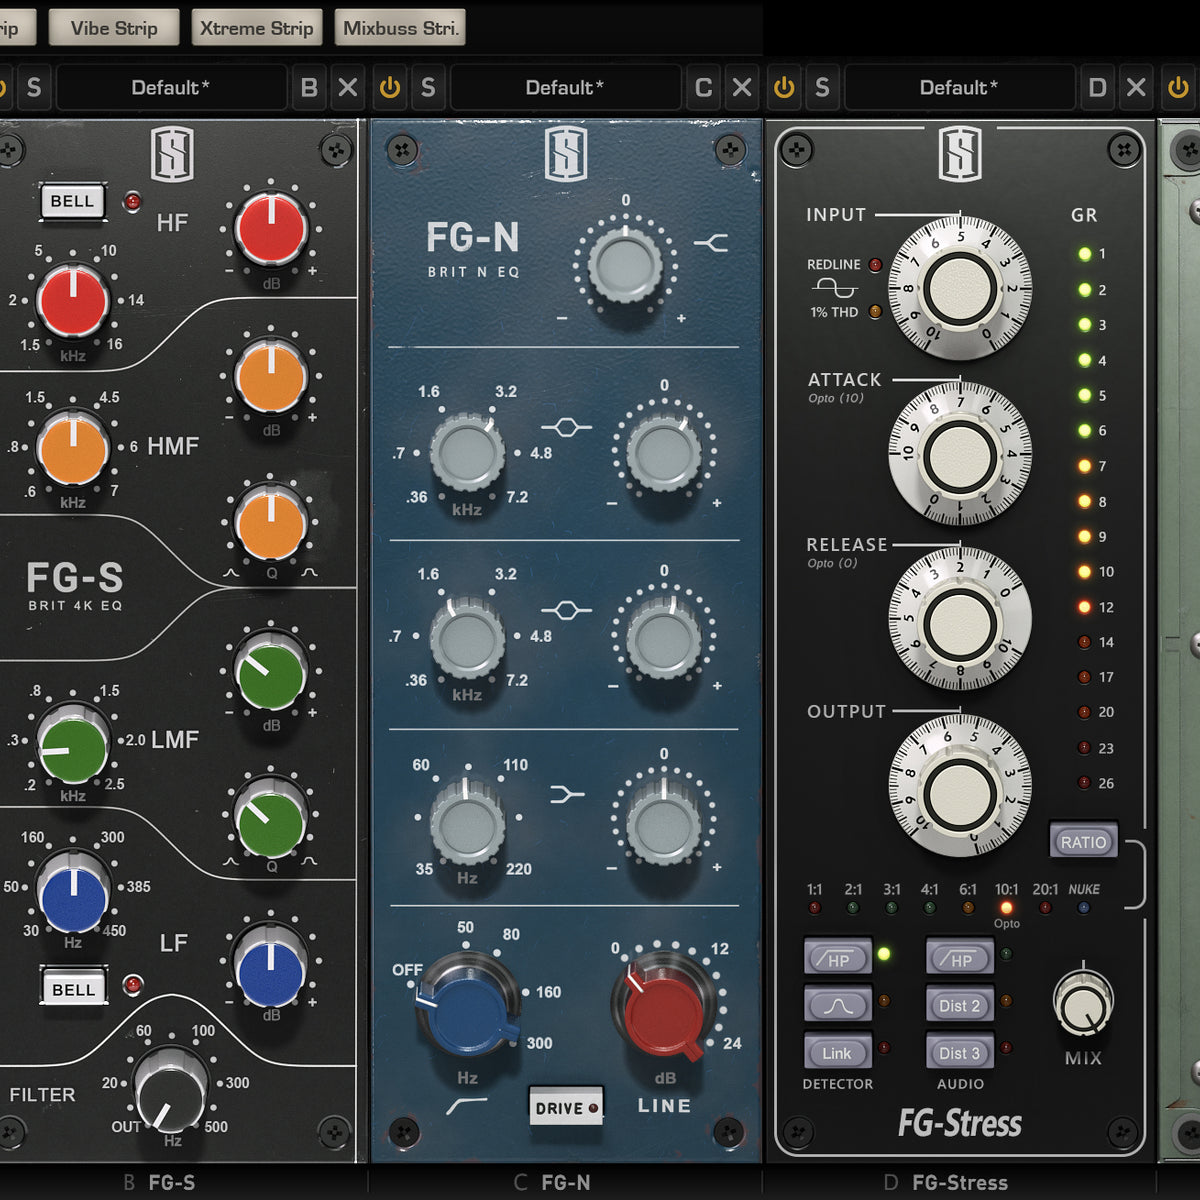This screenshot has height=1200, width=1200.
Task: Click the FG-Stress INPUT knob
Action: [x=959, y=288]
